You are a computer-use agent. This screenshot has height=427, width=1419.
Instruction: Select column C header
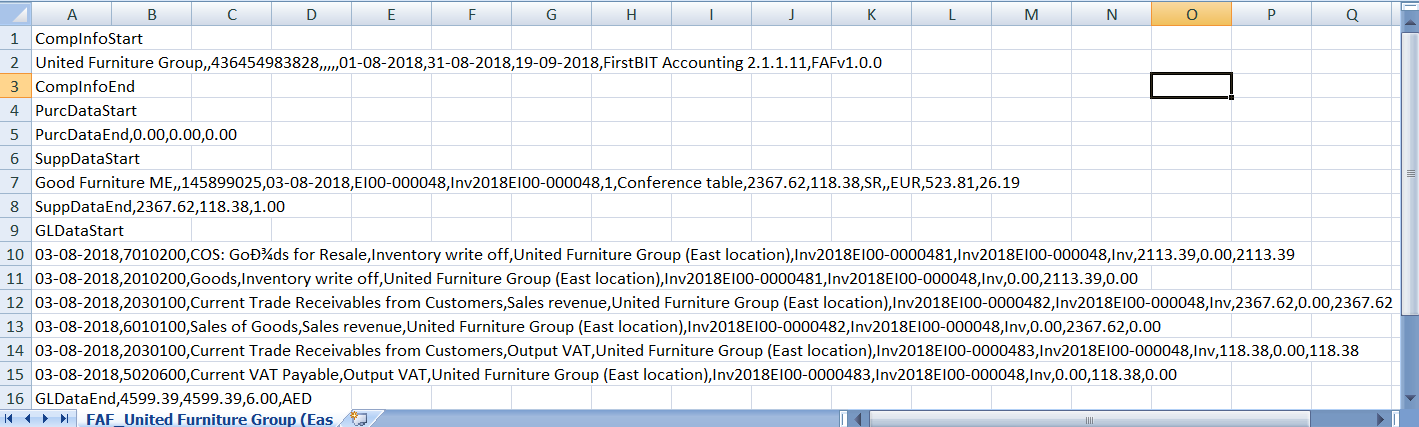pos(231,14)
